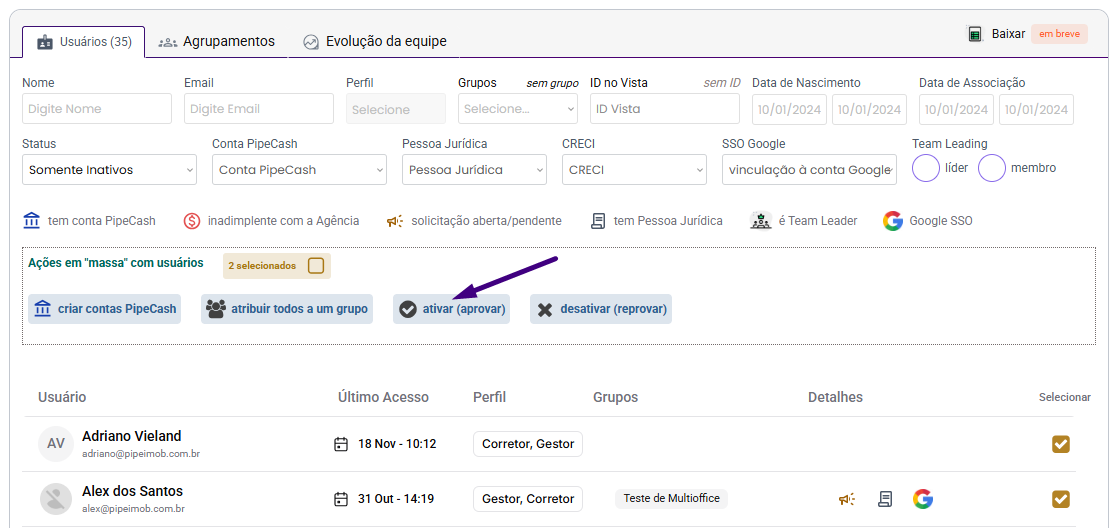
Task: Switch to the Usuários (35) tab
Action: point(84,41)
